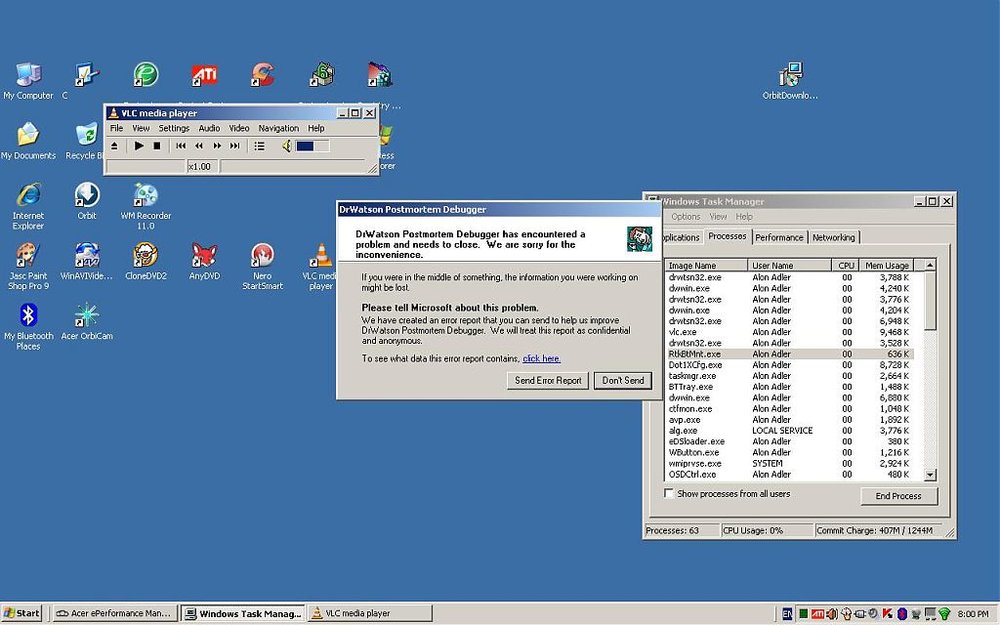Stop playback in VLC media player
The image size is (1000, 625).
click(157, 146)
